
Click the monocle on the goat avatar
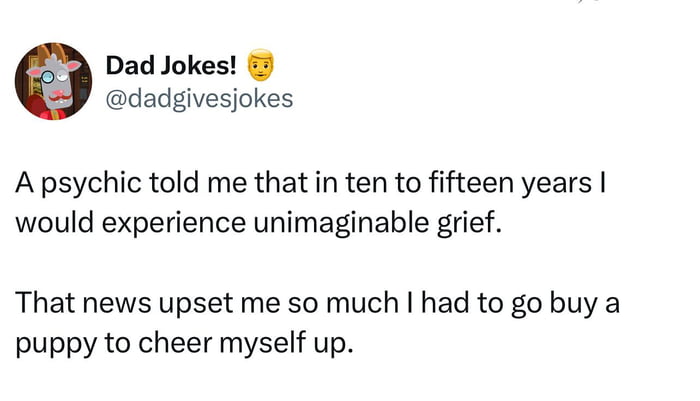coord(47,77)
